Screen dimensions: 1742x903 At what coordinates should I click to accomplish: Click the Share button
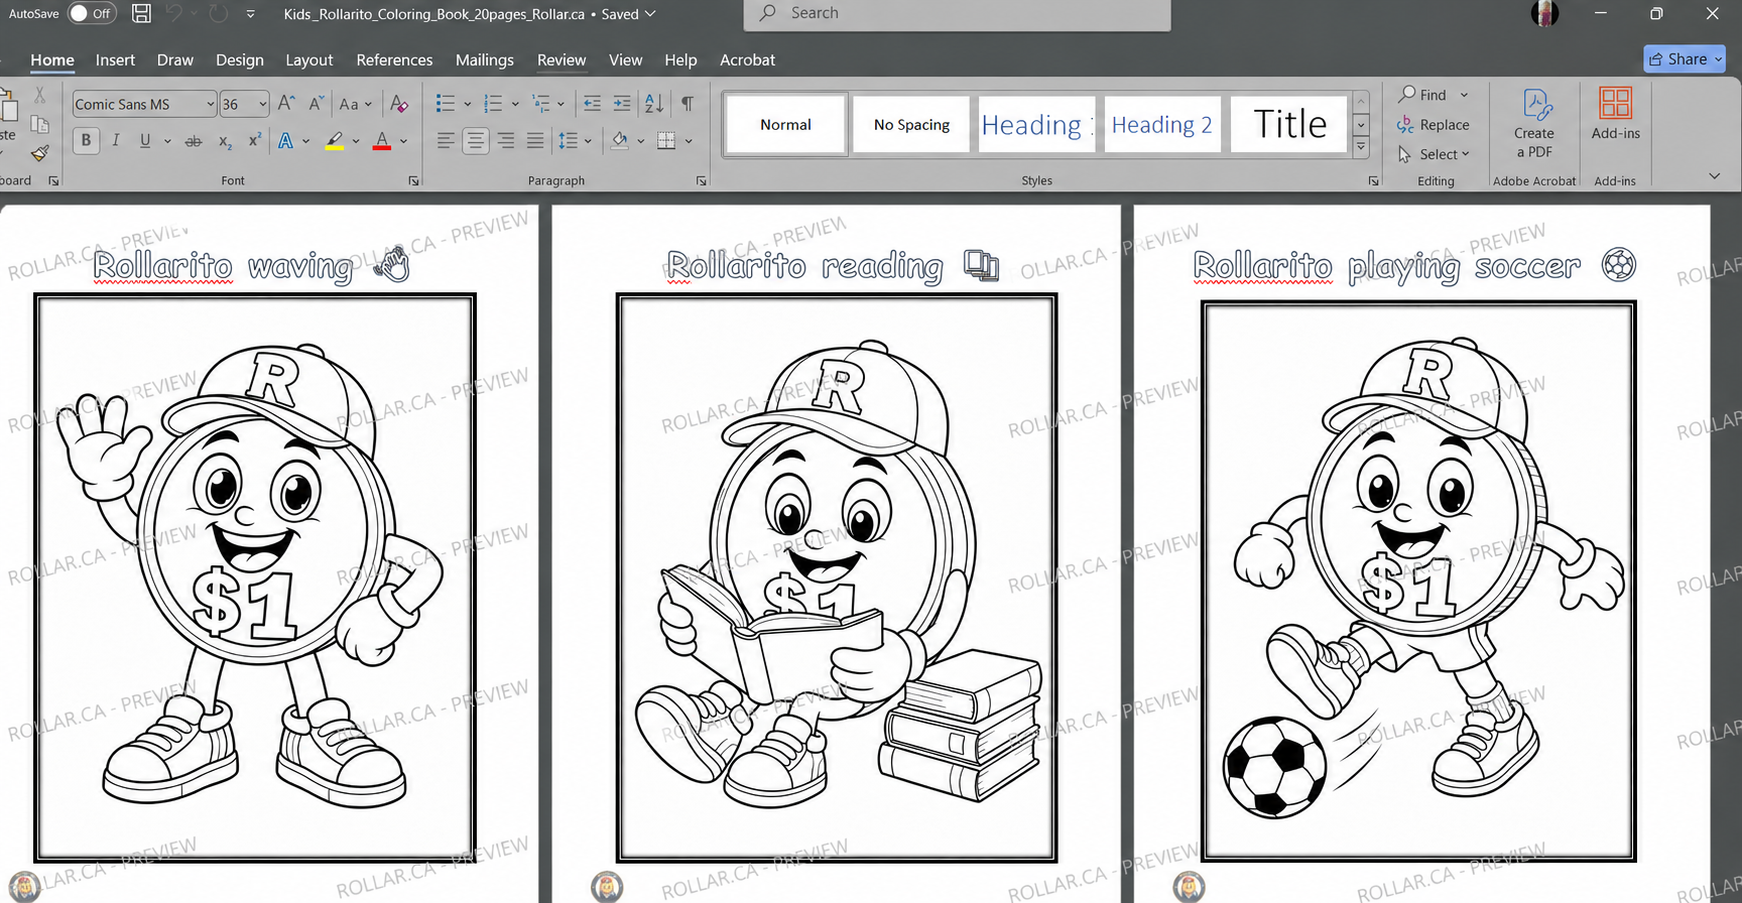click(x=1685, y=59)
